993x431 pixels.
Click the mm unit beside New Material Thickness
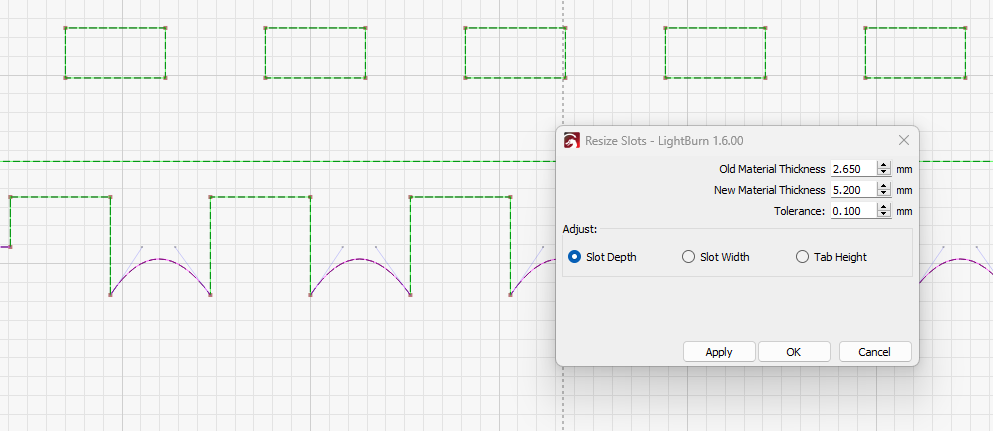coord(904,191)
